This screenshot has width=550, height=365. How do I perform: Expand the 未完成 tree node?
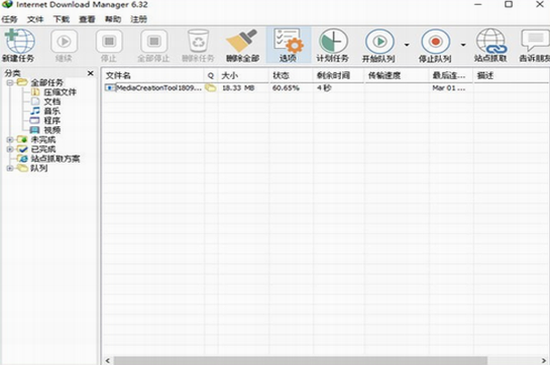[10, 140]
